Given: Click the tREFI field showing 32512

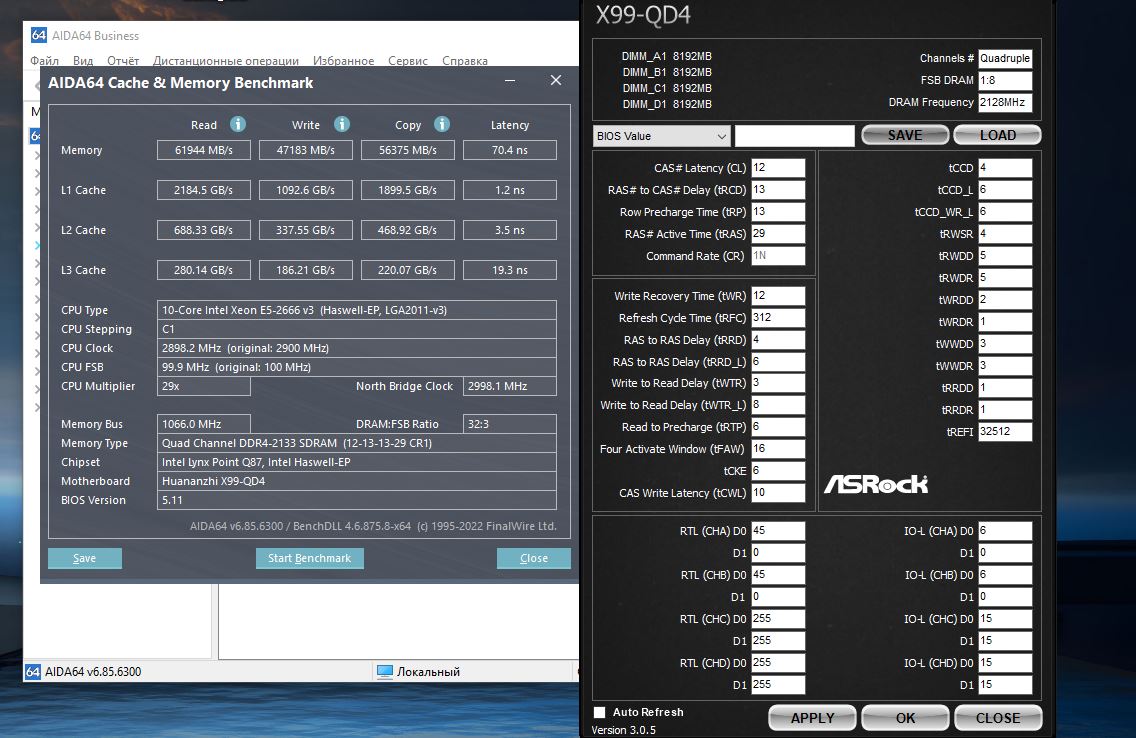Looking at the screenshot, I should coord(1005,432).
